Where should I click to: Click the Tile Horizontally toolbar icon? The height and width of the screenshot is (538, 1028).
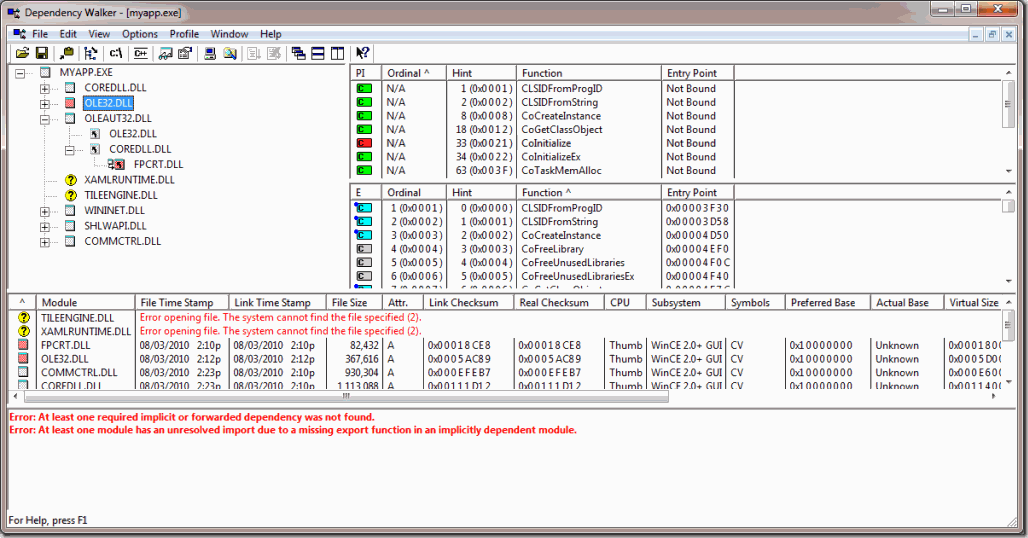tap(318, 54)
